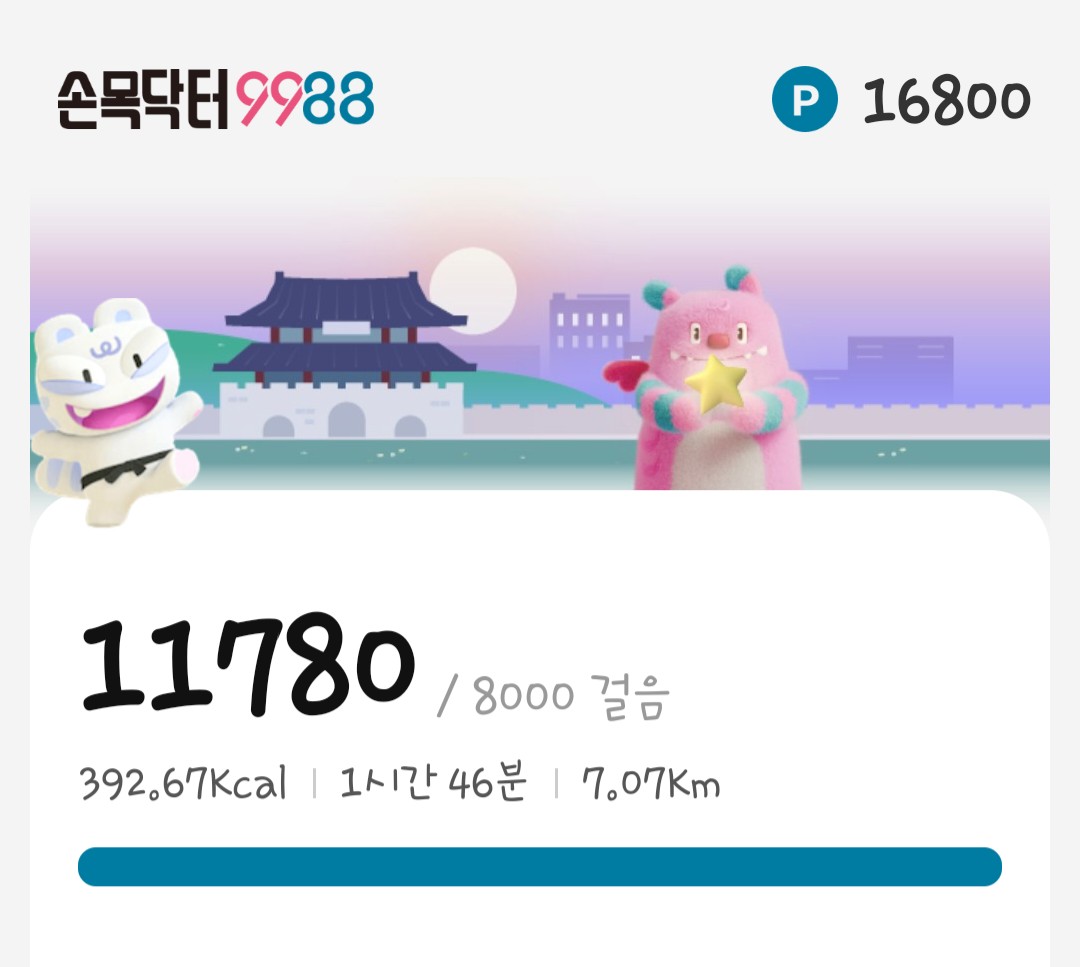
Task: Tap the 392.67Kcal calories stat
Action: 183,783
